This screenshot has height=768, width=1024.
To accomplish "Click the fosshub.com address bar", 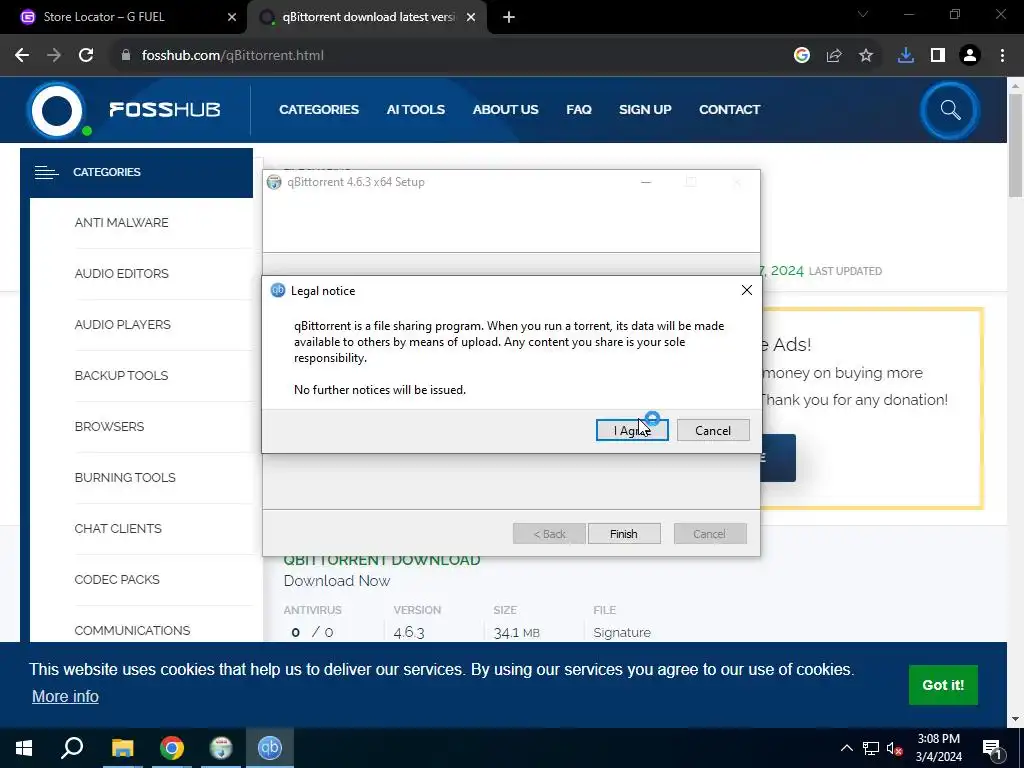I will 451,56.
